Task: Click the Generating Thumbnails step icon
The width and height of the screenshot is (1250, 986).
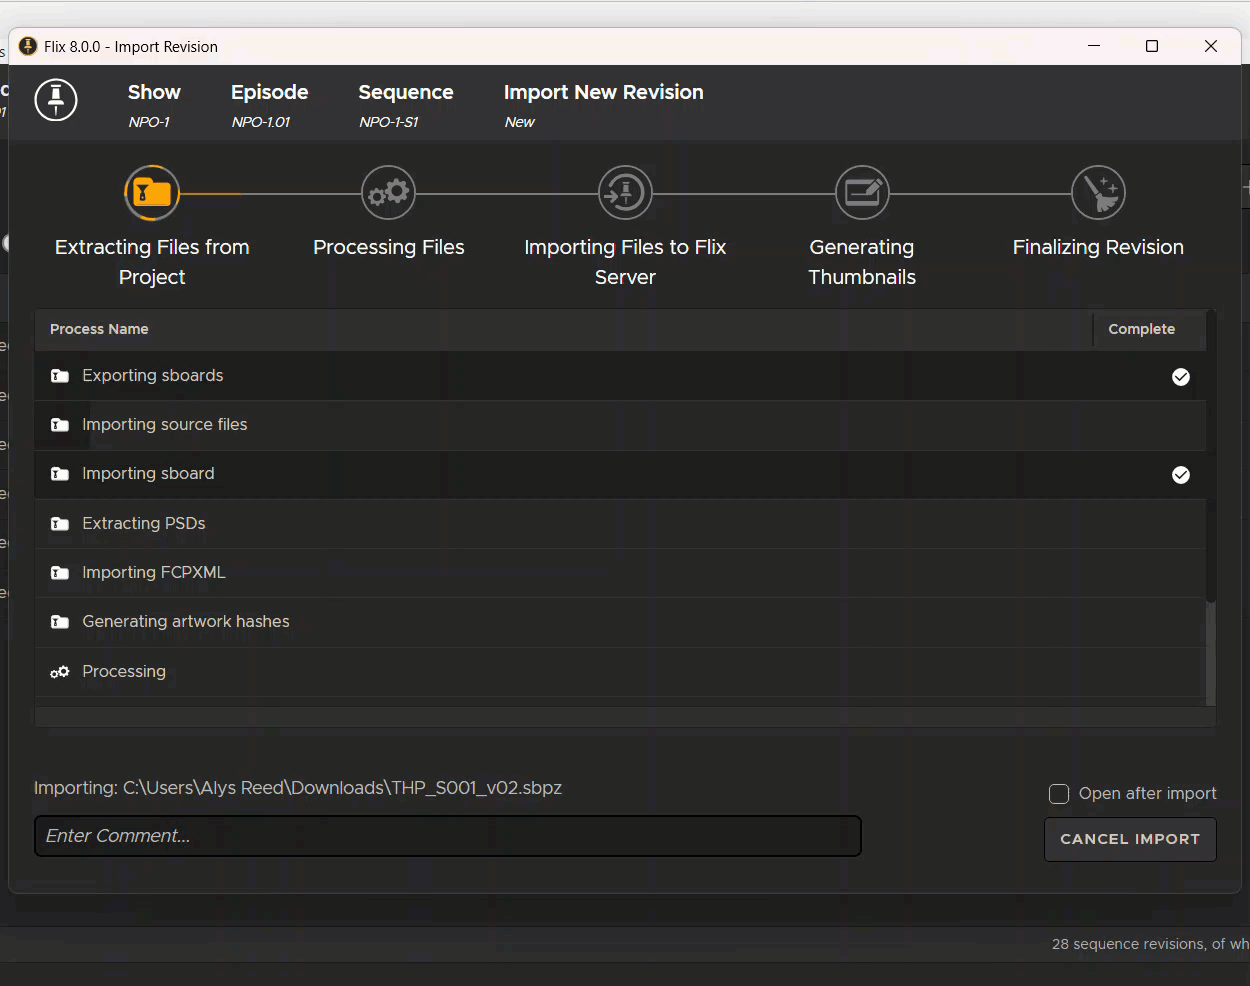Action: point(862,193)
